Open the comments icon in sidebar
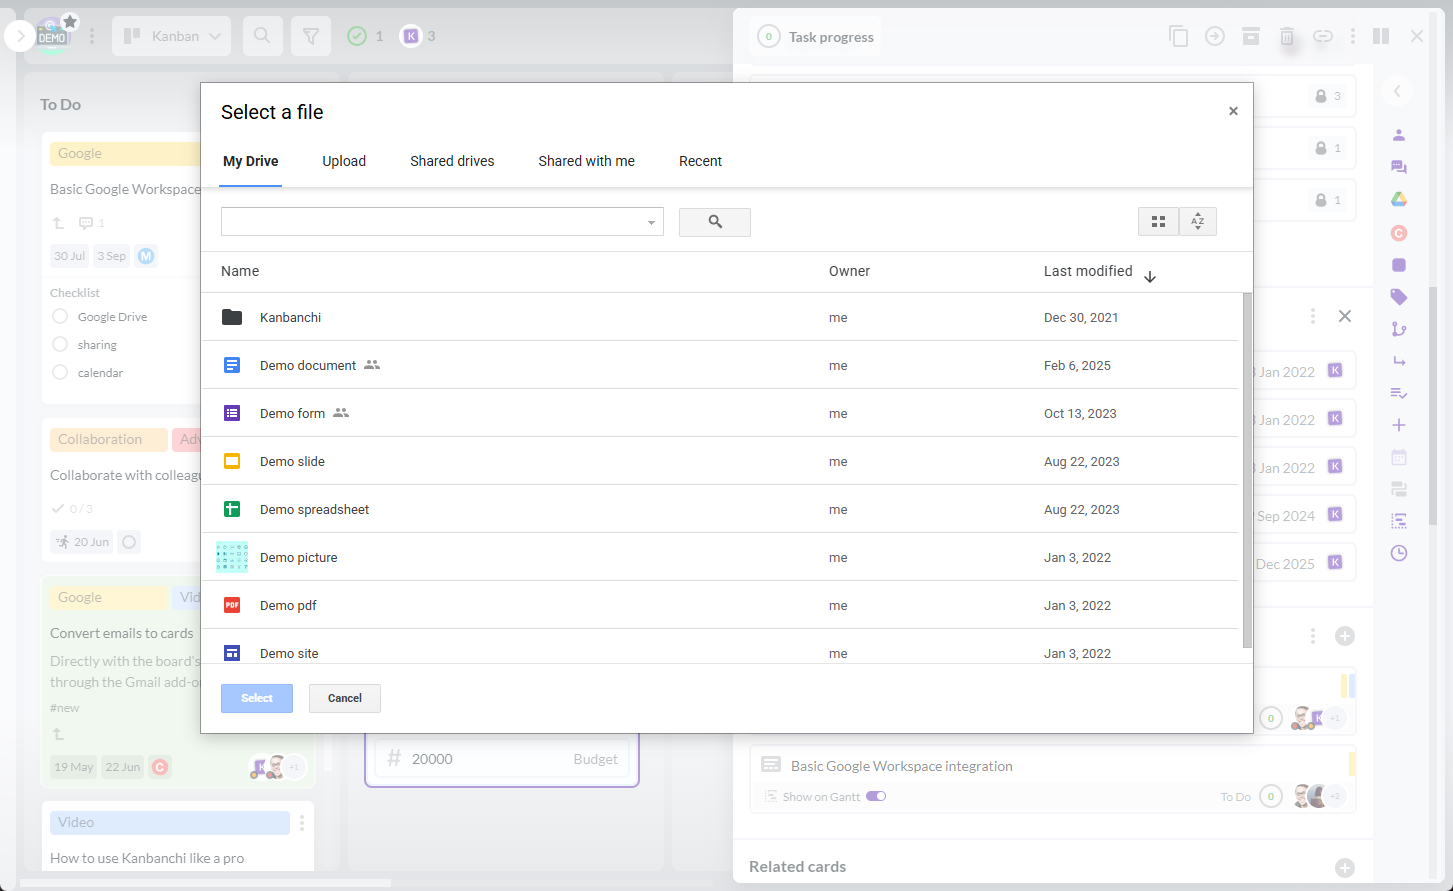1453x891 pixels. point(1399,167)
